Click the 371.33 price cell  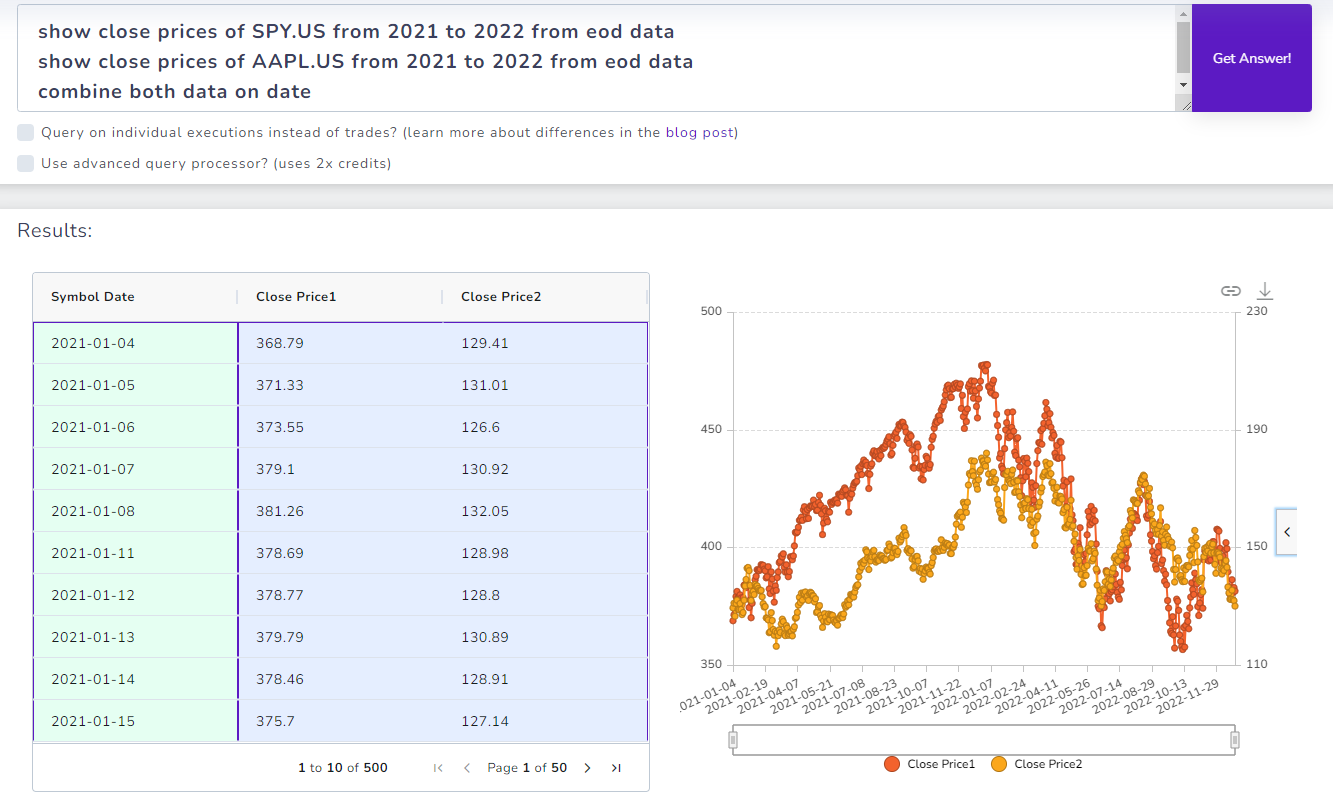(x=340, y=385)
